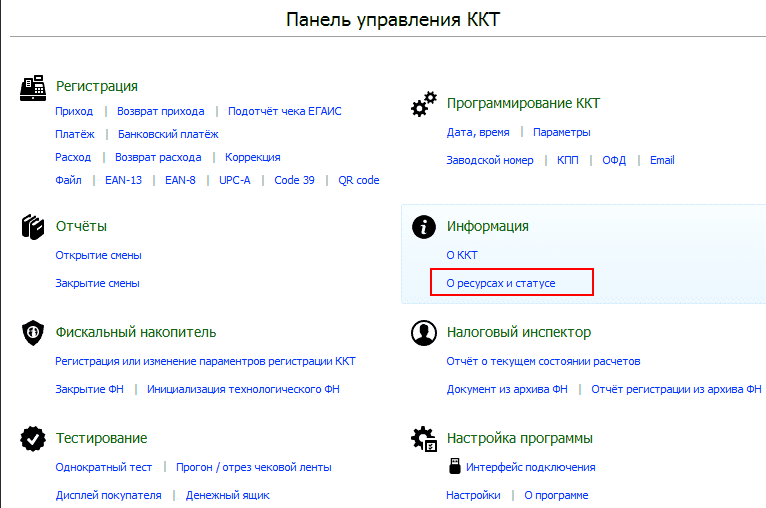Click Закрытие смены
This screenshot has width=766, height=508.
click(x=97, y=283)
